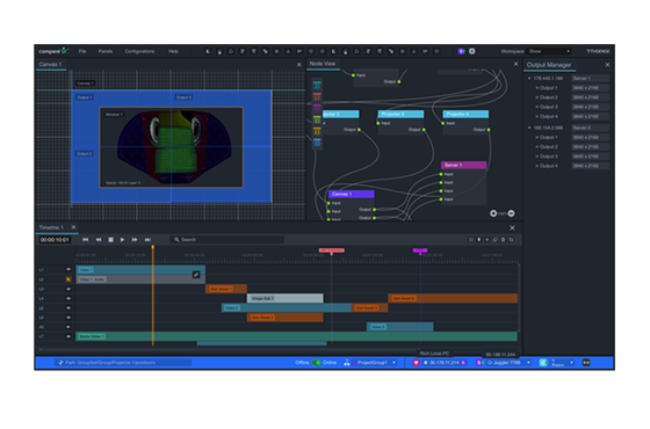The image size is (650, 429).
Task: Toggle visibility eye for layer L4
Action: click(x=68, y=298)
